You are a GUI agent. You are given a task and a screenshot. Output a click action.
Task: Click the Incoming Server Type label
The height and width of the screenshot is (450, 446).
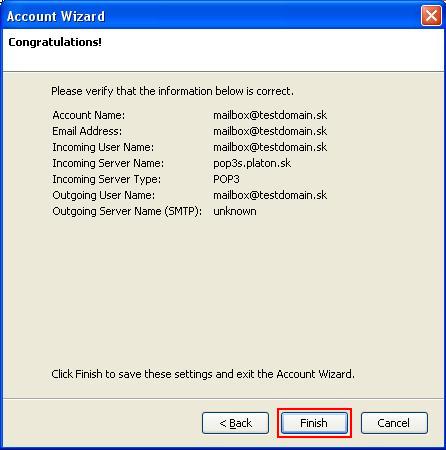(x=107, y=179)
